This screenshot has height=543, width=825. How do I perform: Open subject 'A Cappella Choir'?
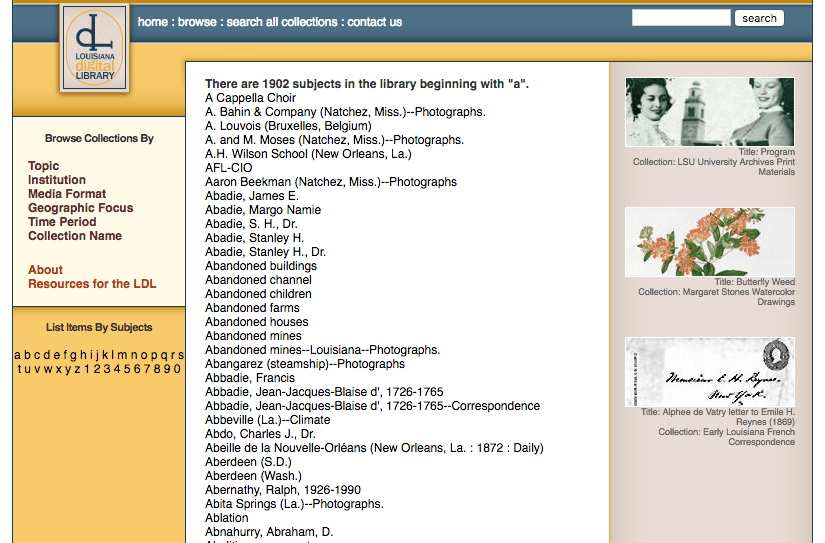250,98
